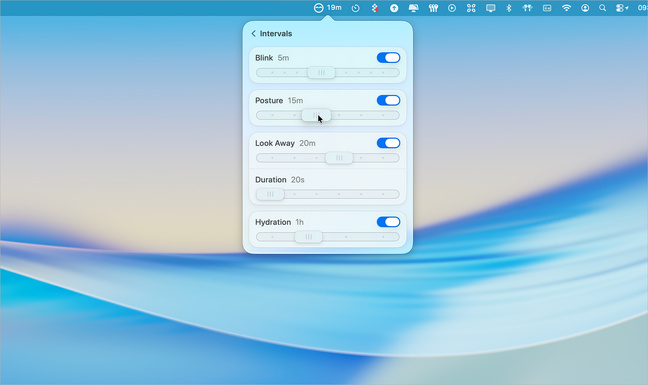Viewport: 648px width, 385px height.
Task: Click the circled up-arrow menu bar icon
Action: coord(394,8)
